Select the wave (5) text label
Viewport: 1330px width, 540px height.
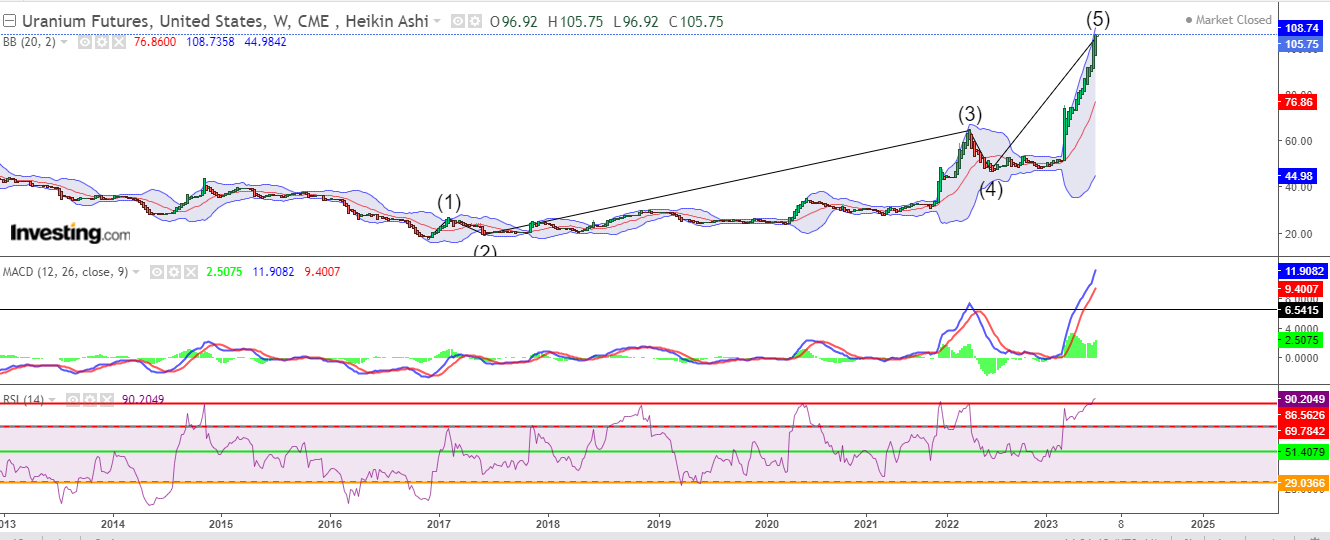(x=1098, y=18)
